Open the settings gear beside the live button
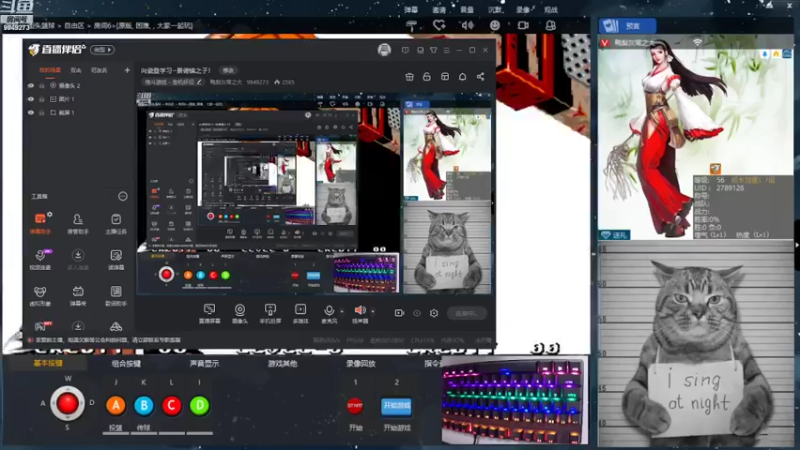 pyautogui.click(x=434, y=313)
